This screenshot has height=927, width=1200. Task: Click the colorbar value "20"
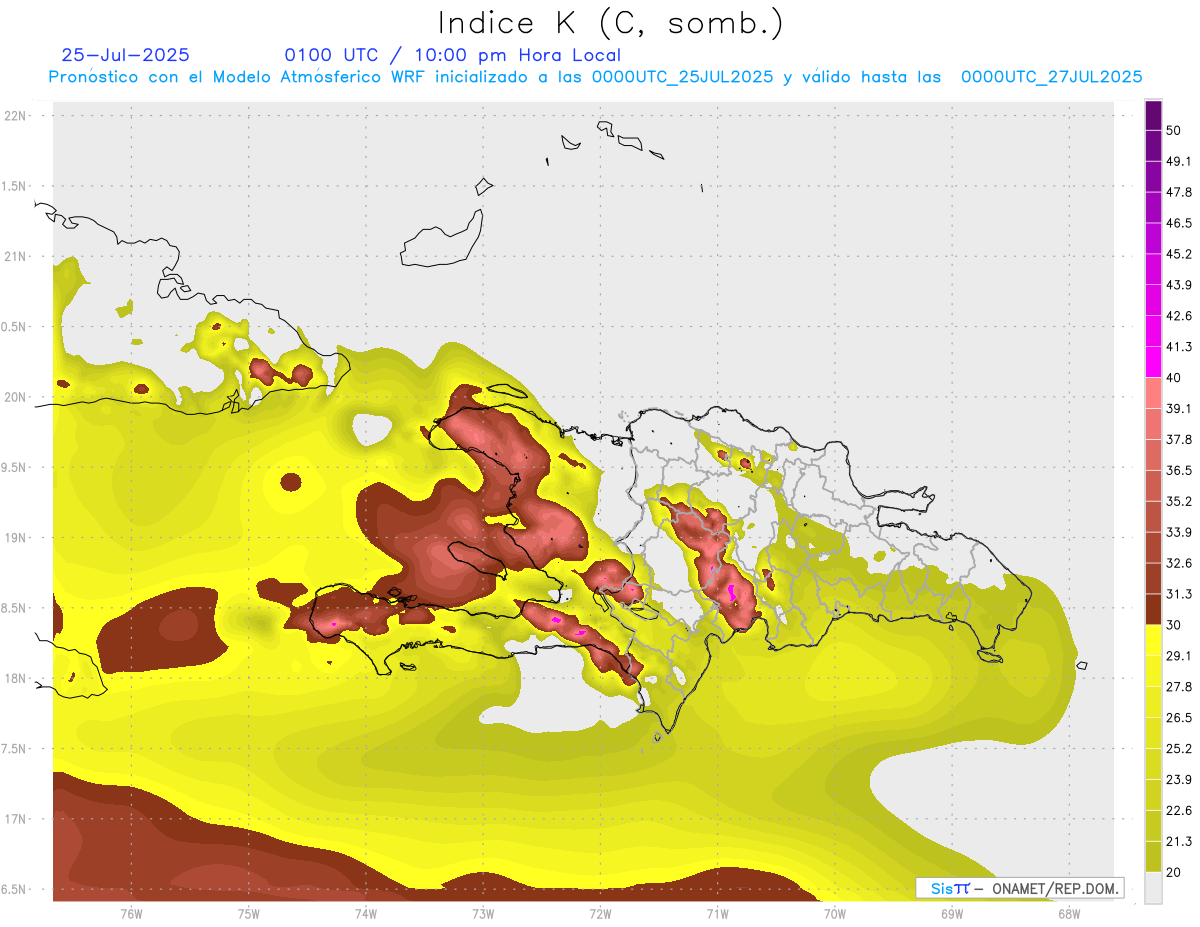pos(1174,872)
